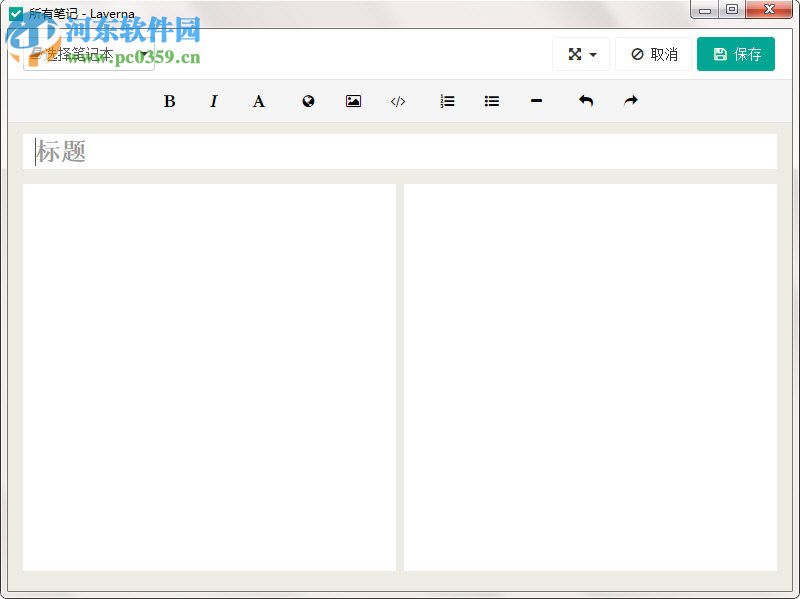Click the Laverna app icon in the title bar
The height and width of the screenshot is (599, 800).
coord(16,13)
